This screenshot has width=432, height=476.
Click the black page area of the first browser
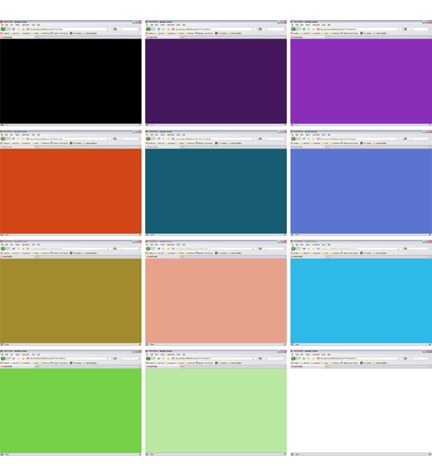pyautogui.click(x=71, y=81)
